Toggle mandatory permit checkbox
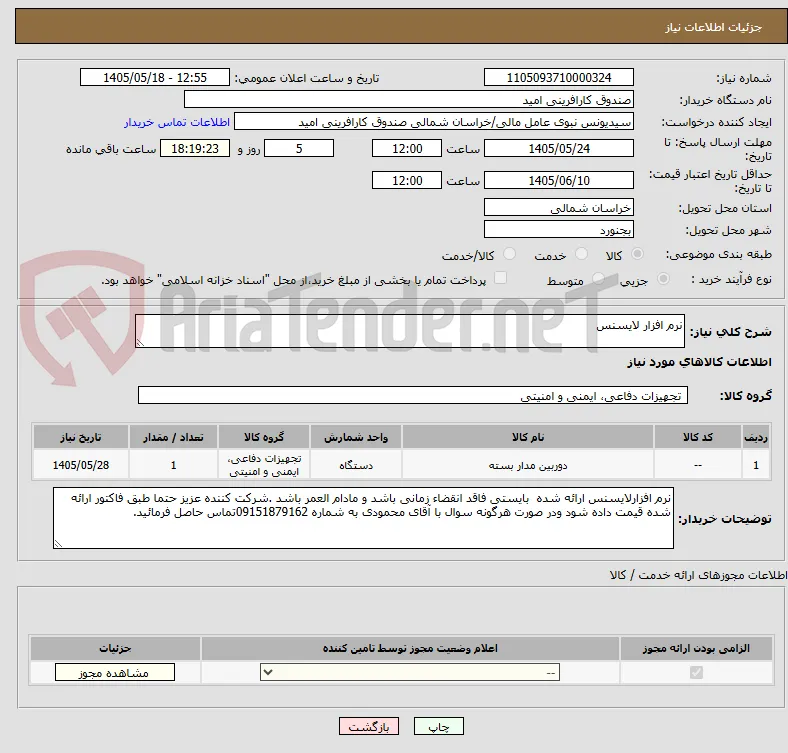The height and width of the screenshot is (753, 788). click(696, 672)
